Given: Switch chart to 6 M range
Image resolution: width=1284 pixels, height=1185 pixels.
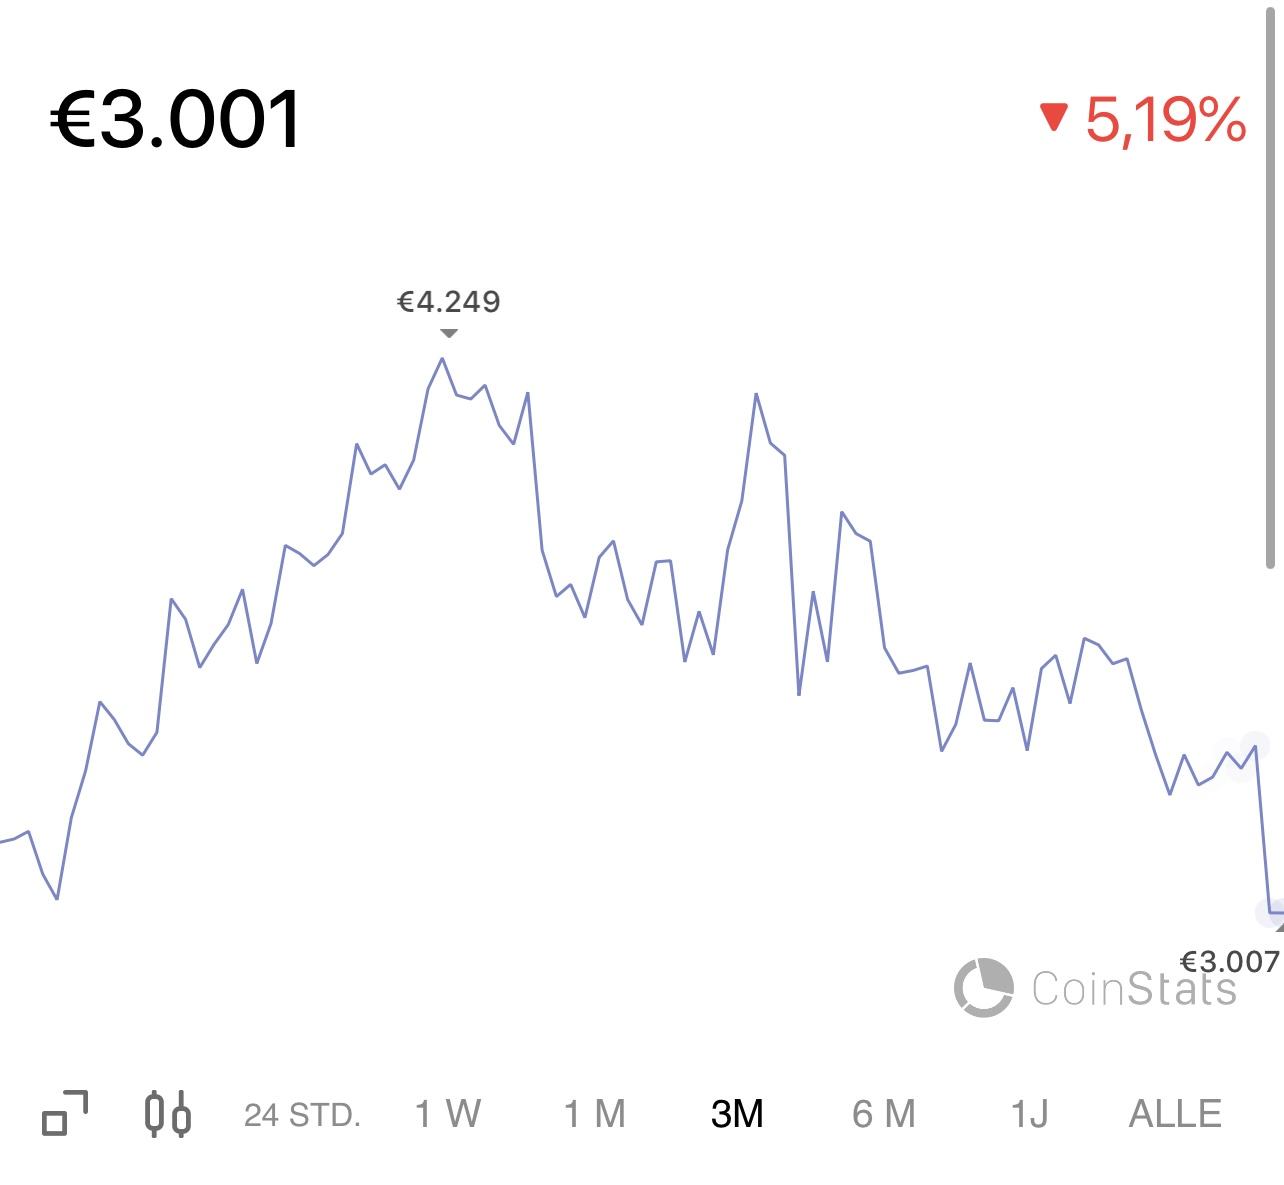Looking at the screenshot, I should 883,1113.
